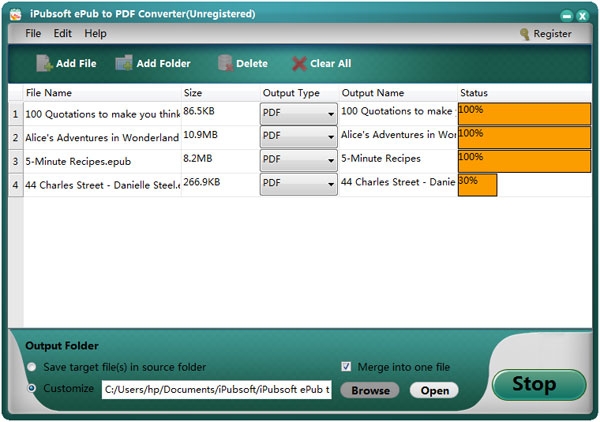Click the Browse button
Image resolution: width=600 pixels, height=422 pixels.
tap(370, 390)
